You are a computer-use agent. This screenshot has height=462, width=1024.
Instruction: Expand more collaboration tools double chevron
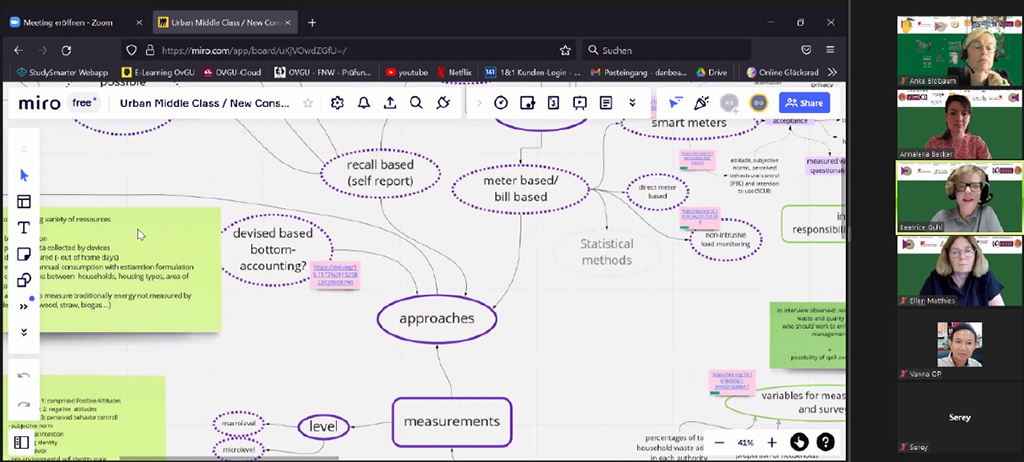pos(632,103)
